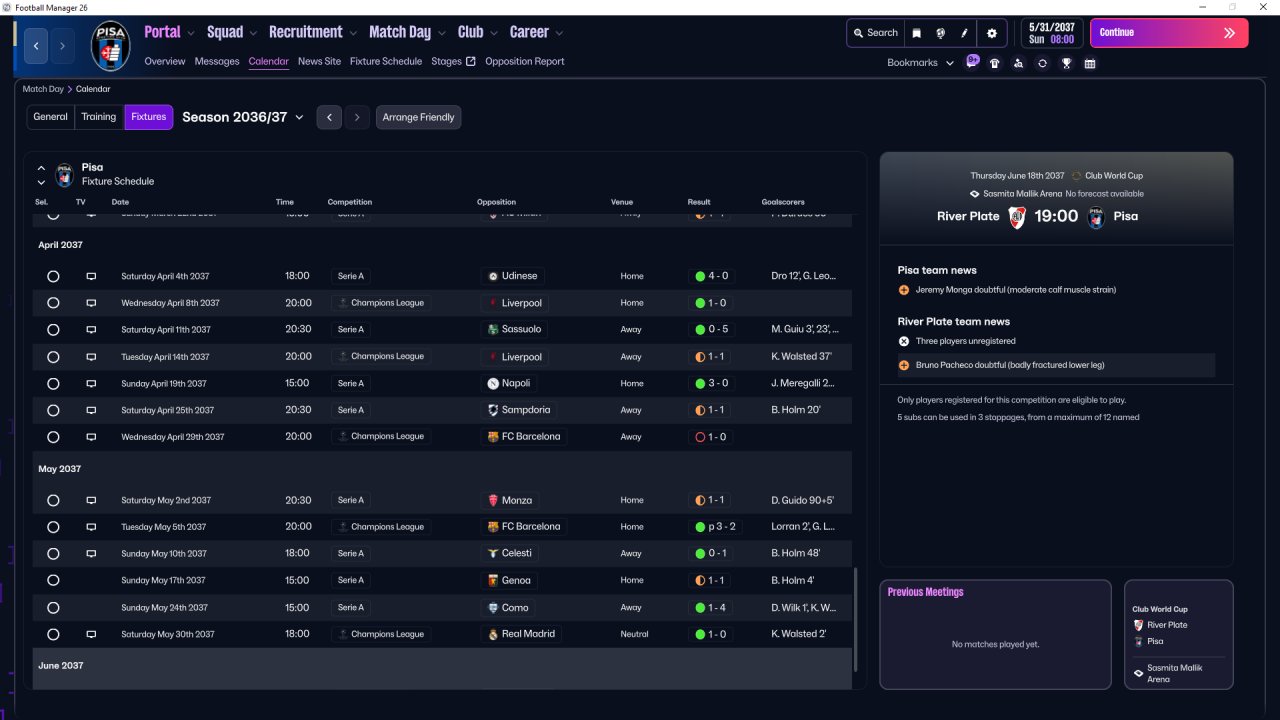Open the world globe icon in toolbar
The width and height of the screenshot is (1280, 720).
940,33
